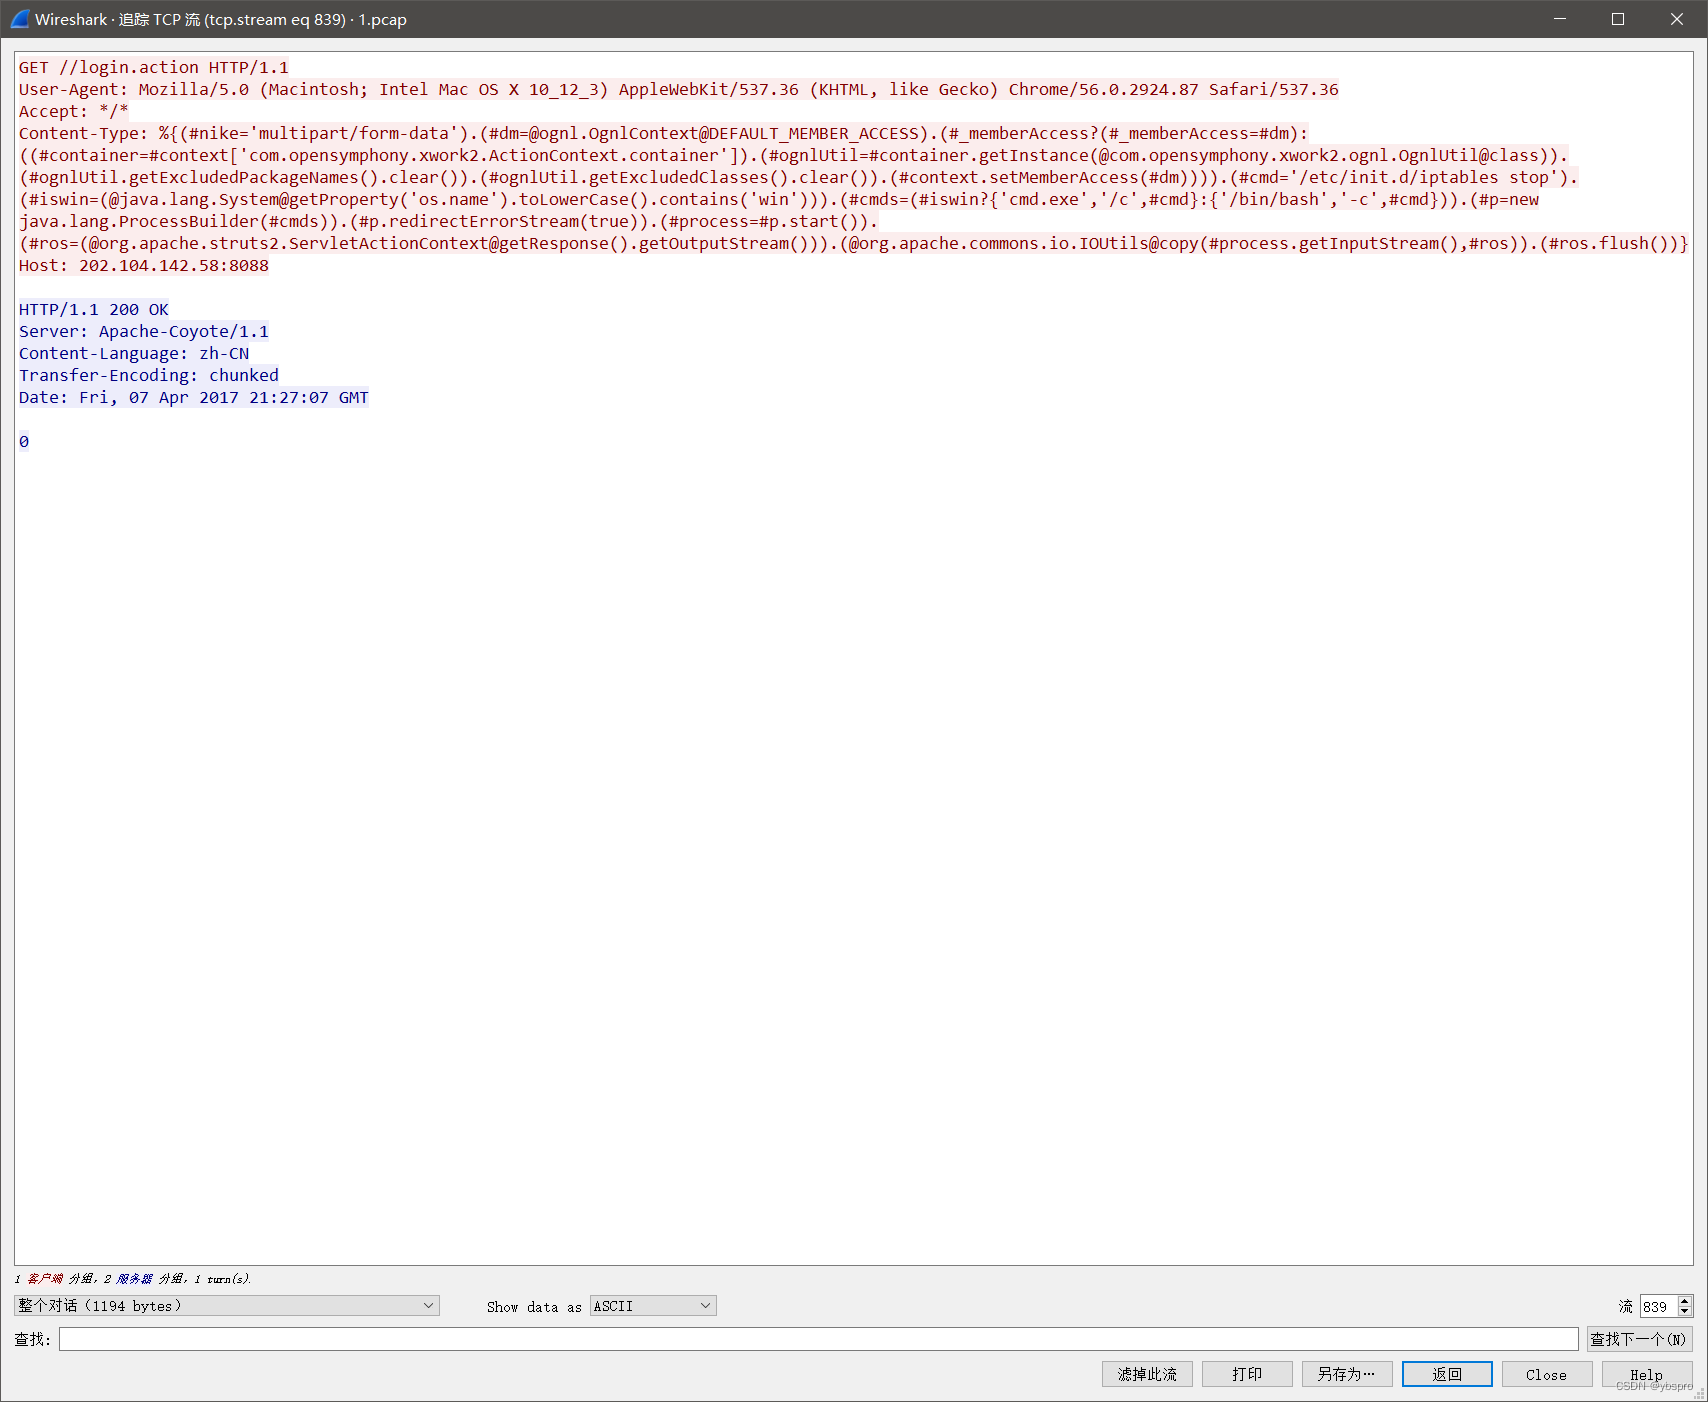
Task: Click the Close button at bottom
Action: coord(1547,1374)
